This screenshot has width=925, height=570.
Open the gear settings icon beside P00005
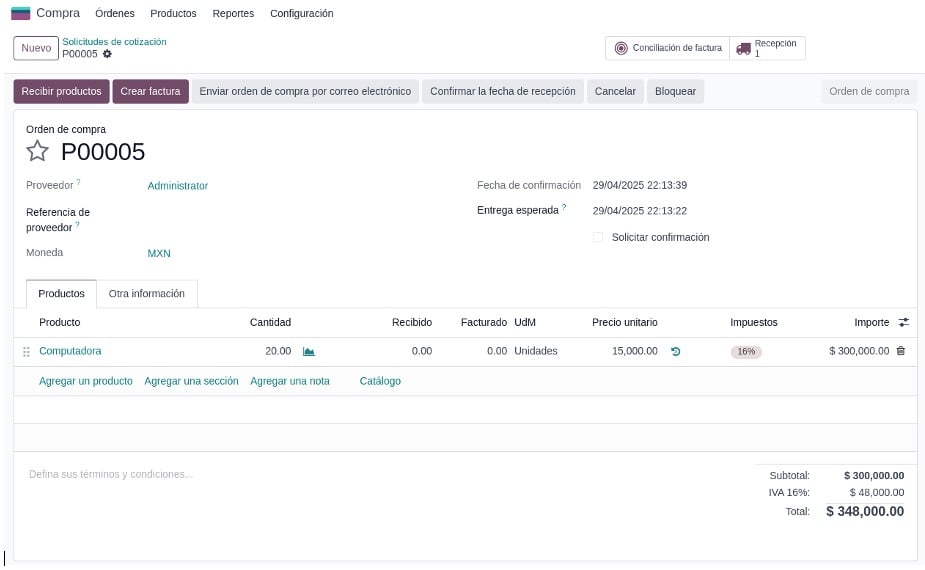[x=107, y=54]
